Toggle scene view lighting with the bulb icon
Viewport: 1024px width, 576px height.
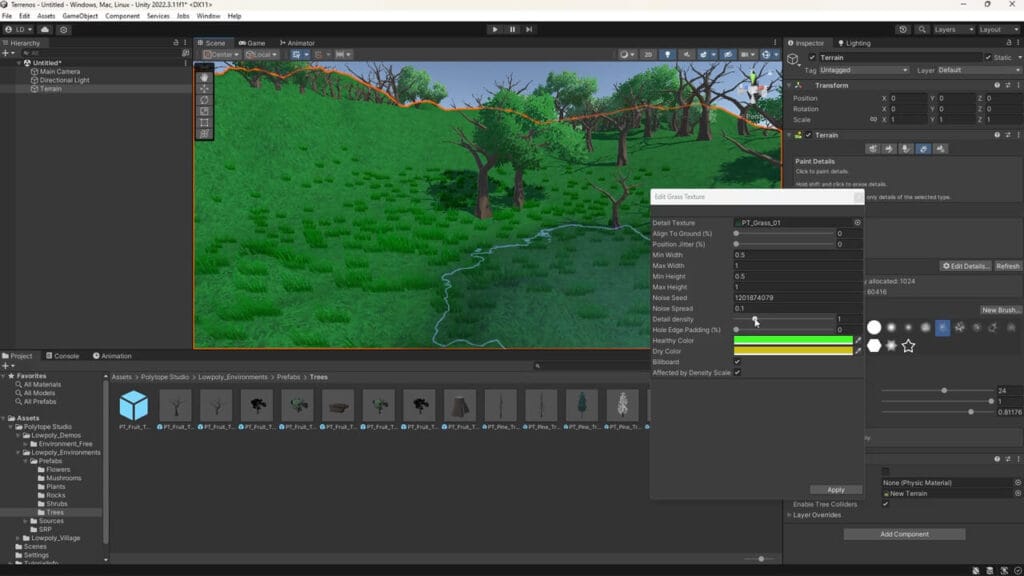pos(667,54)
